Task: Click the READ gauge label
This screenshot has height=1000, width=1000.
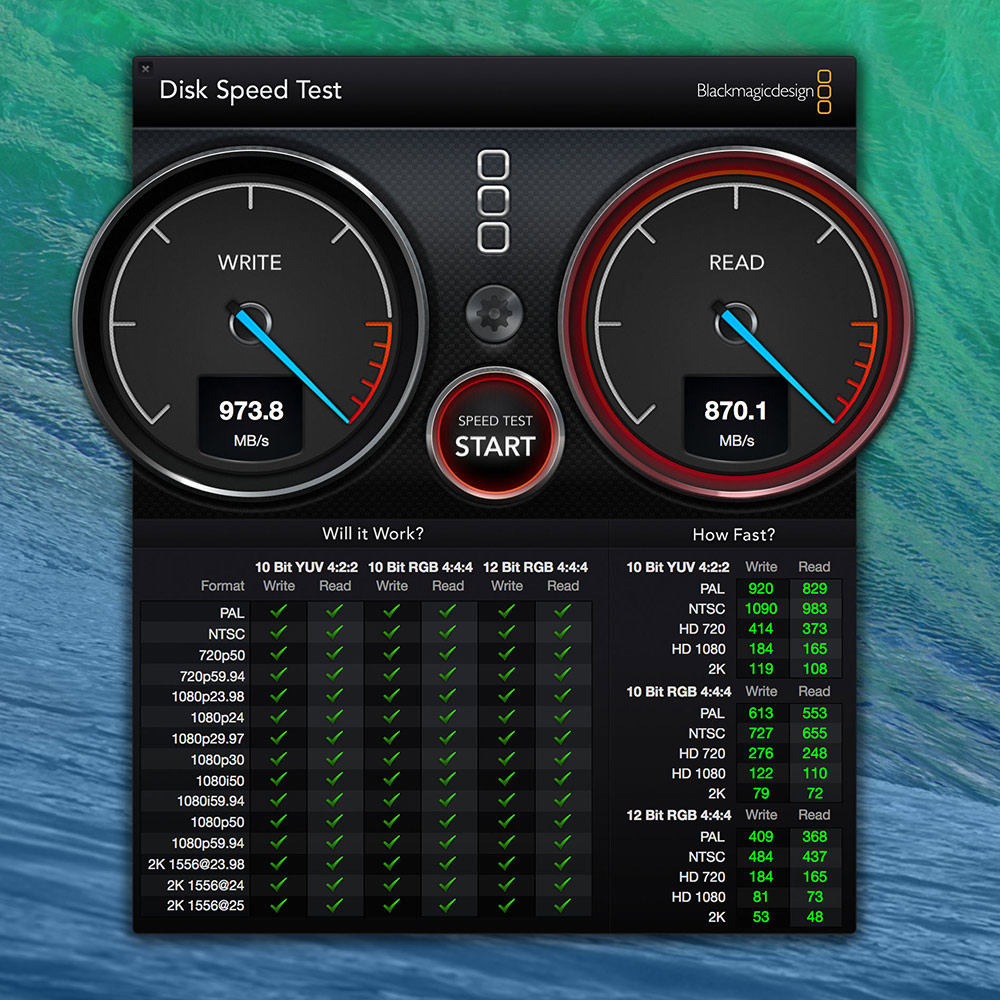Action: [x=737, y=262]
